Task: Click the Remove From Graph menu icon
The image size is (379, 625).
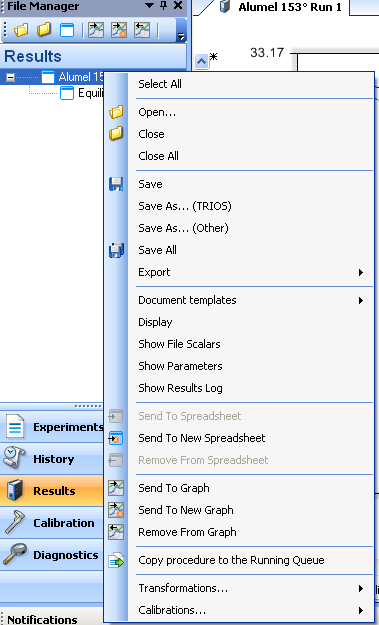Action: 116,532
